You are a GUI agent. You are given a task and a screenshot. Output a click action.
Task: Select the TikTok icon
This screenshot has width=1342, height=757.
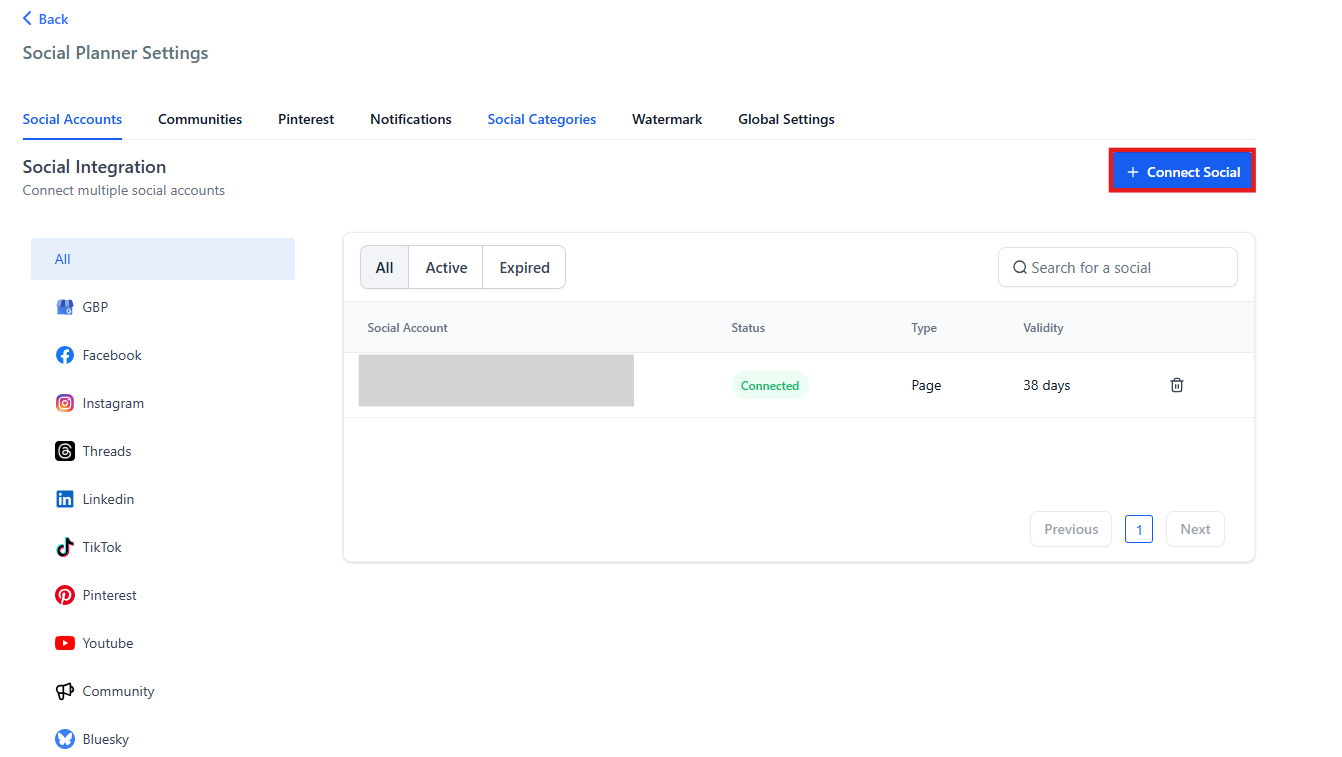click(x=65, y=547)
